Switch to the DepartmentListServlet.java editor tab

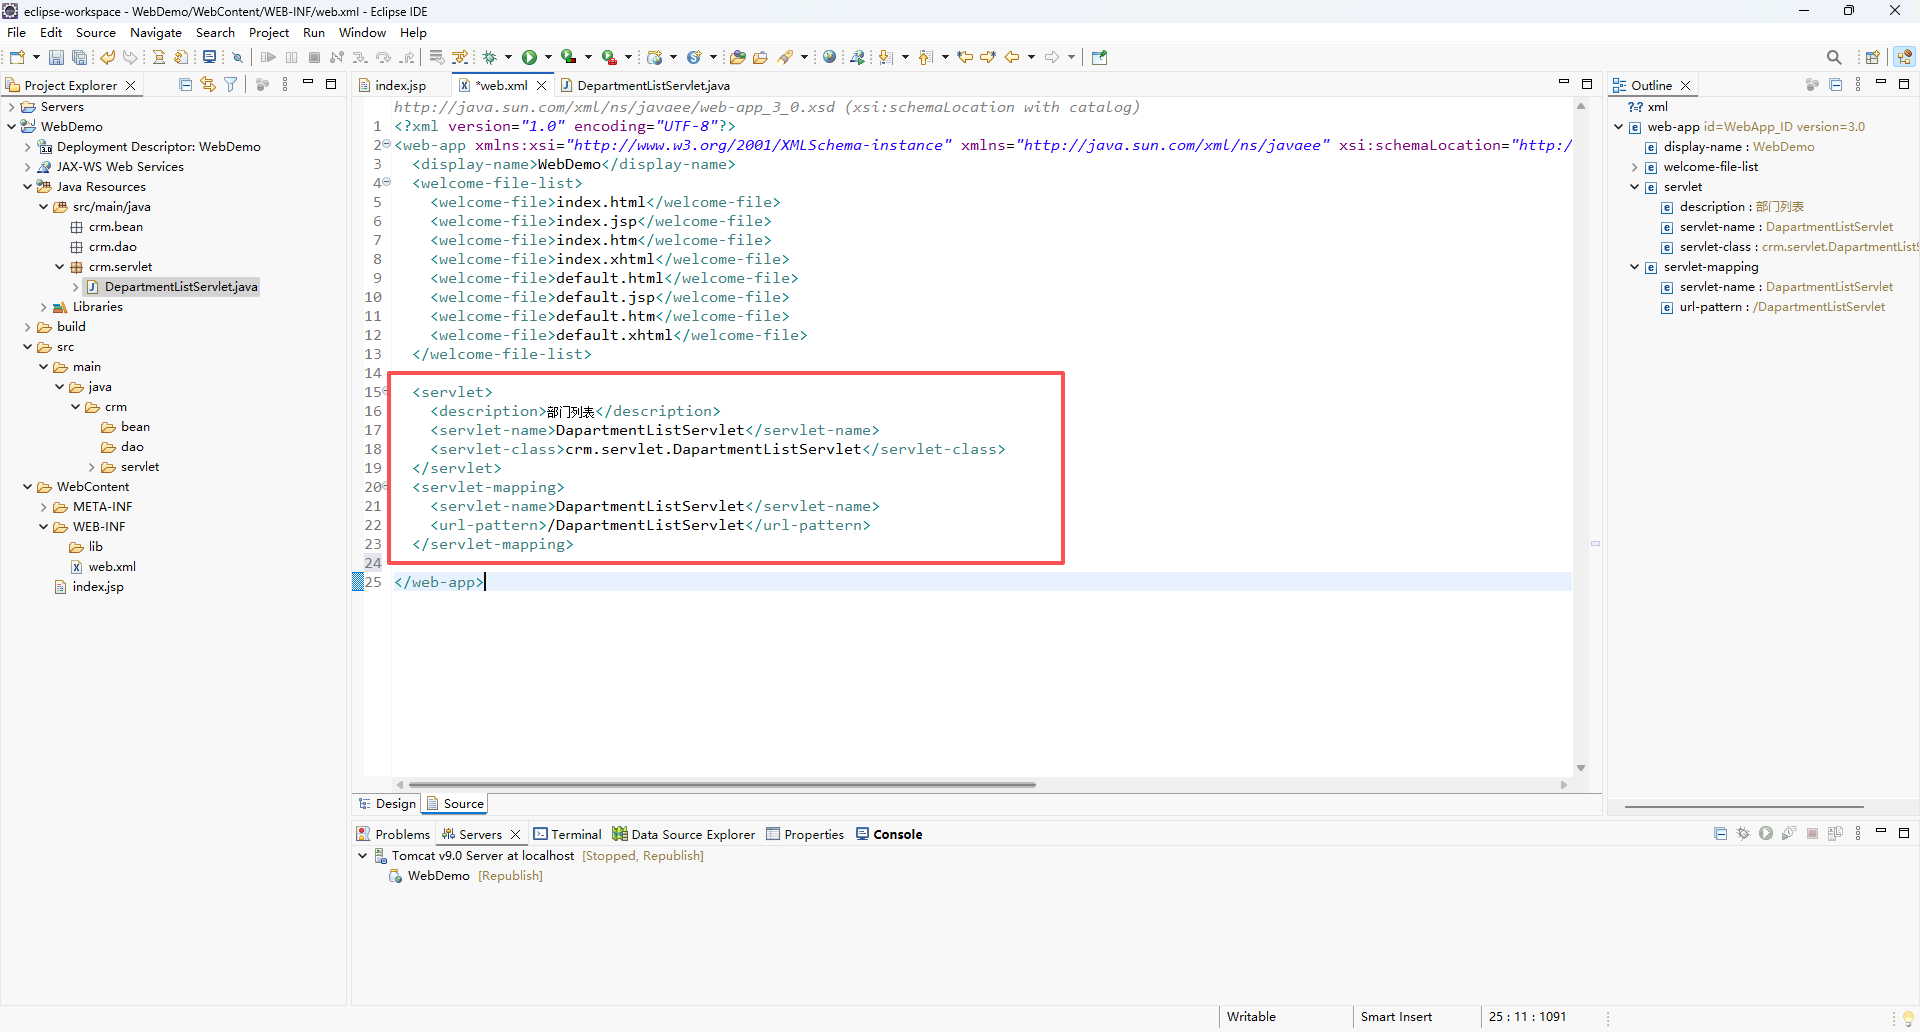647,85
